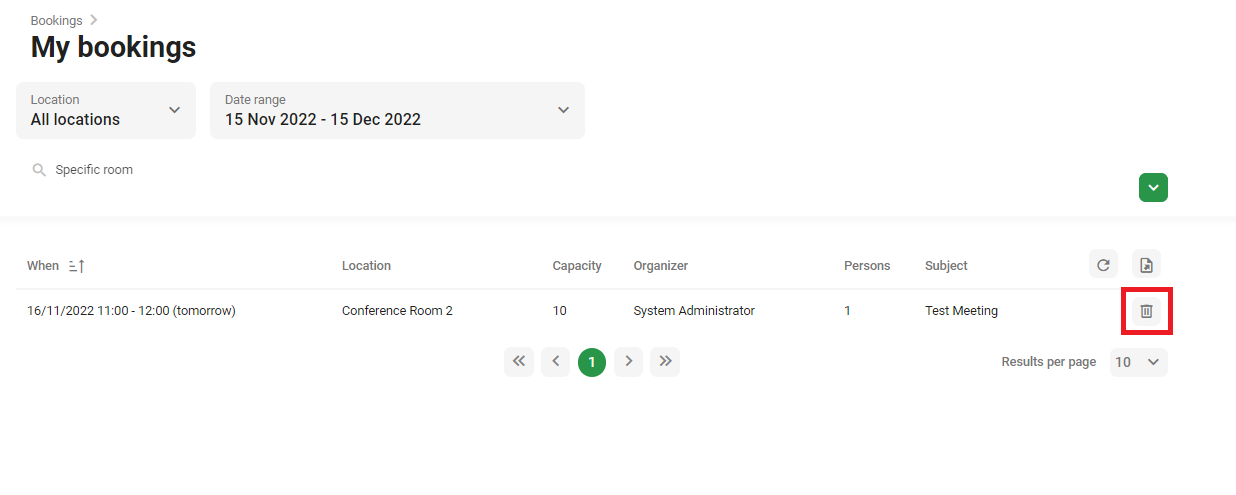Jump to the last page

(x=665, y=362)
